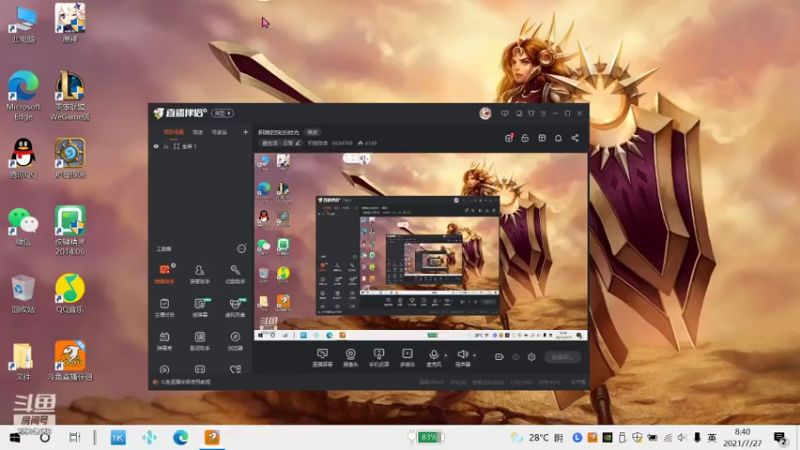
Task: Open the 主播任务 streamer tasks tool
Action: (164, 308)
